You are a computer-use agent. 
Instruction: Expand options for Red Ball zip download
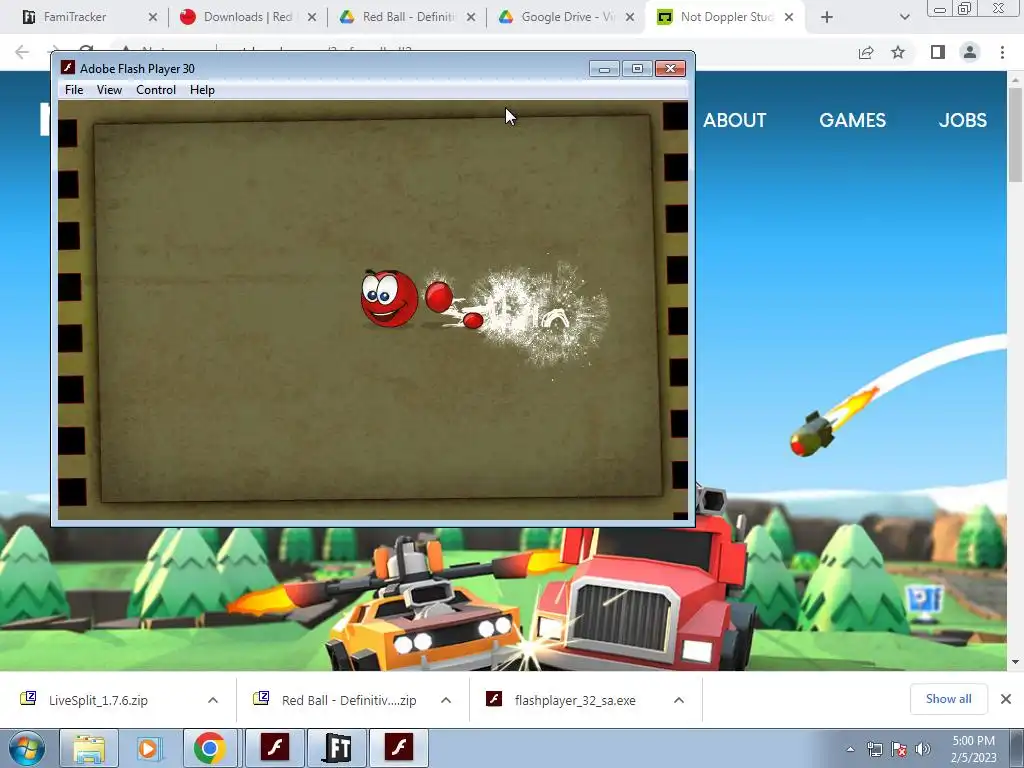click(446, 700)
